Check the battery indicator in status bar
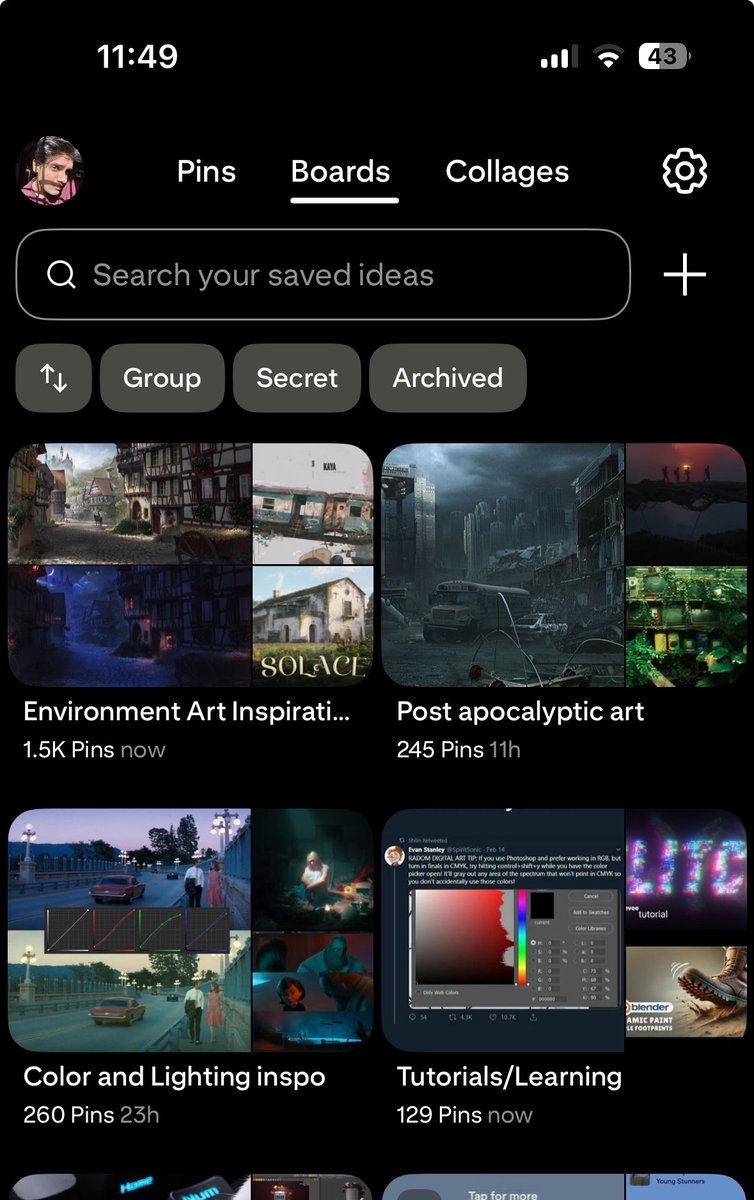754x1200 pixels. [x=665, y=57]
